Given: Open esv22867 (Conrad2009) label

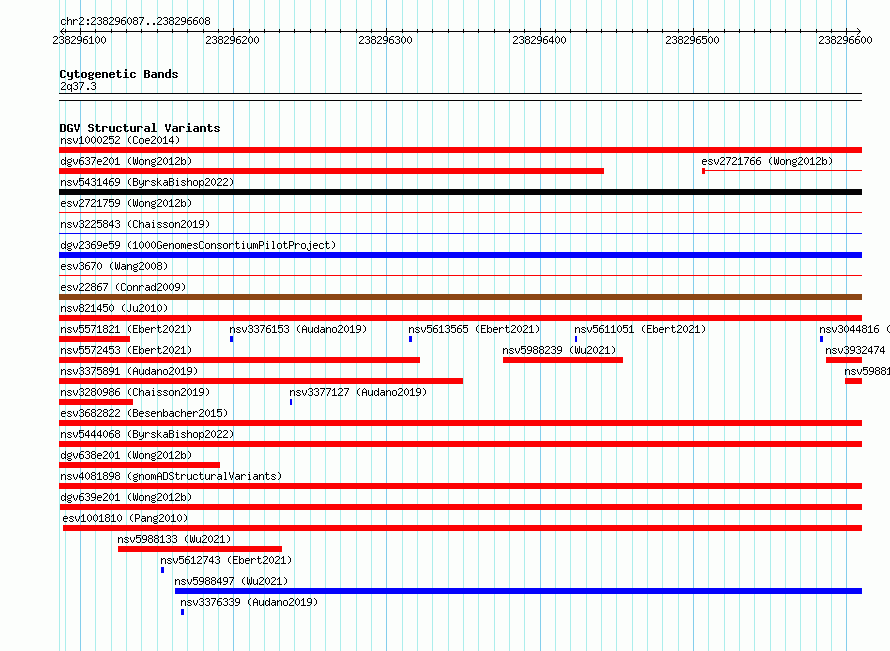Looking at the screenshot, I should (x=123, y=287).
